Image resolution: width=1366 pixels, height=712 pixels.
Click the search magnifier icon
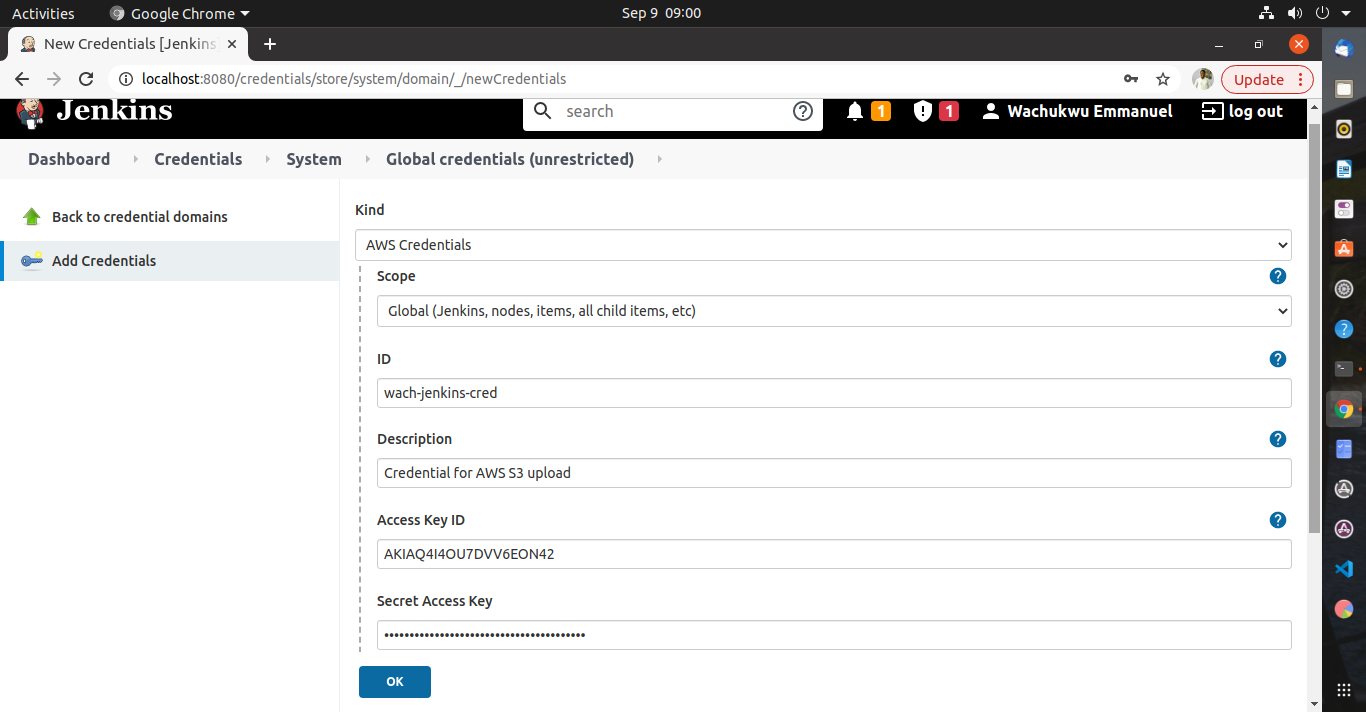click(x=543, y=111)
